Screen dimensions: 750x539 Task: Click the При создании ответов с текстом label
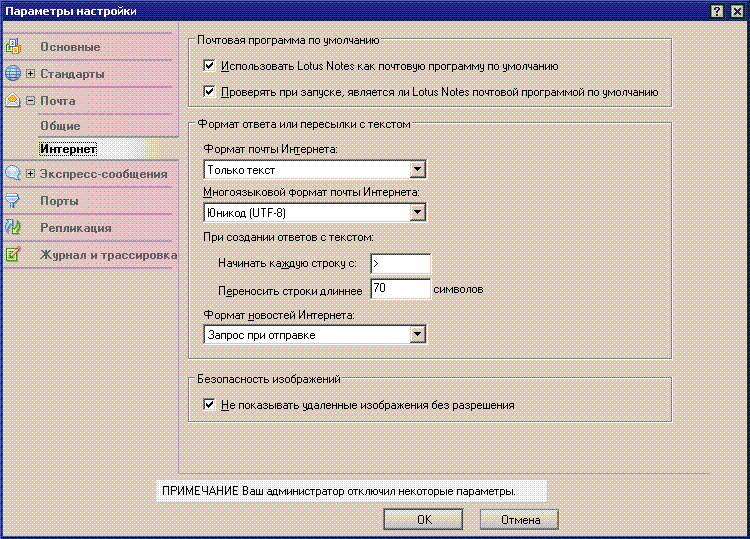coord(288,237)
